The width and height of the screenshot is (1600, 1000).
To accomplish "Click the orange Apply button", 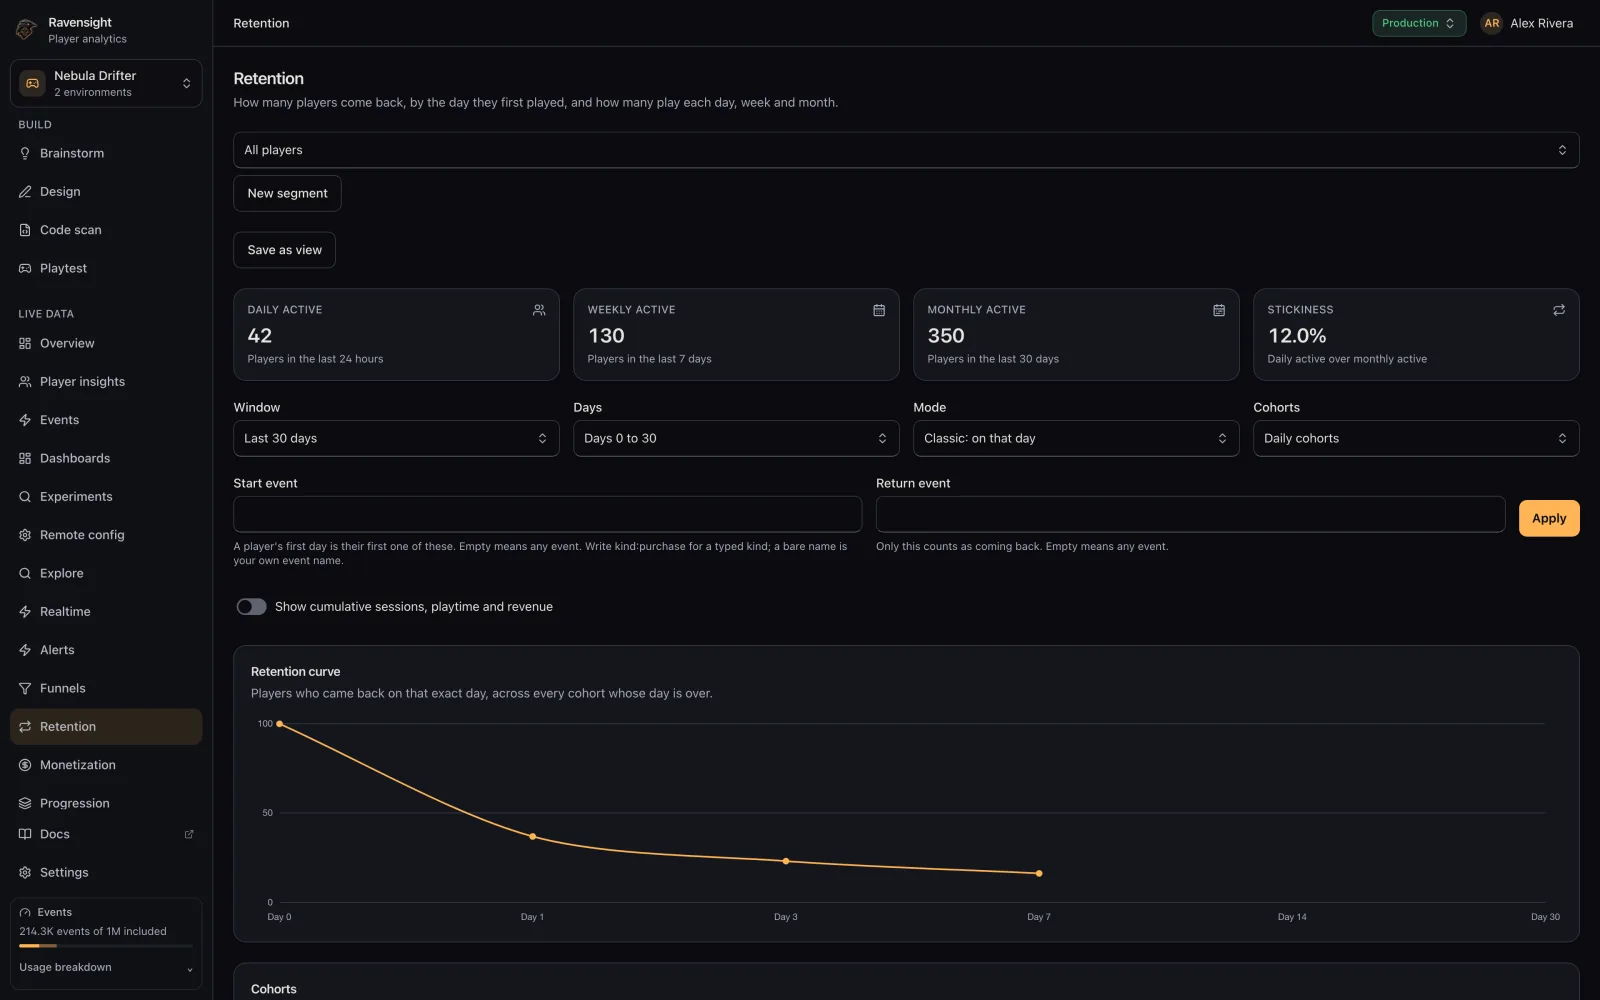I will pyautogui.click(x=1549, y=518).
